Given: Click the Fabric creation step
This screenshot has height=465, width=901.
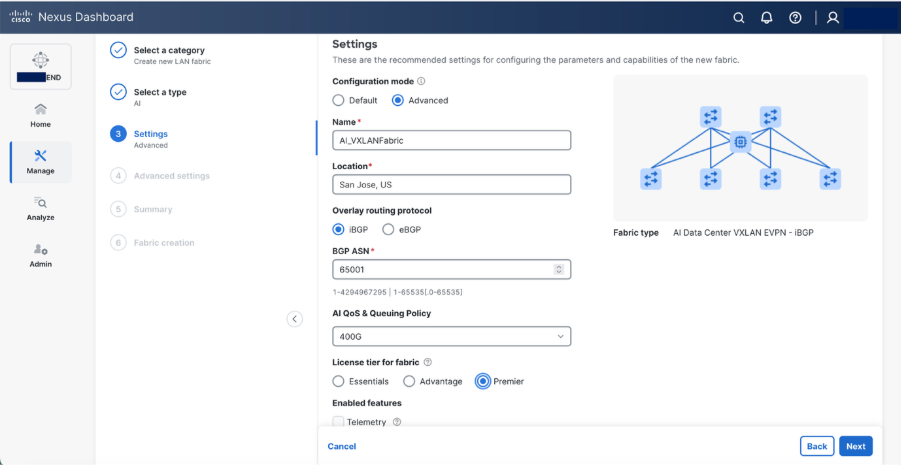Looking at the screenshot, I should click(x=164, y=243).
